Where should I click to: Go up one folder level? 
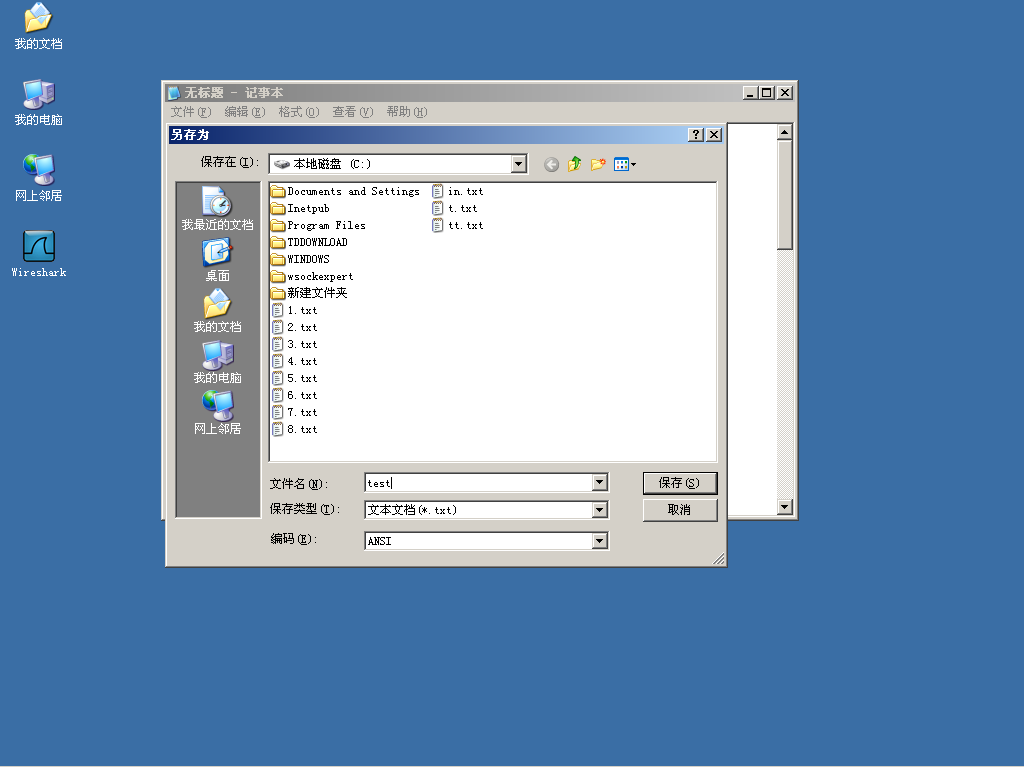tap(575, 164)
